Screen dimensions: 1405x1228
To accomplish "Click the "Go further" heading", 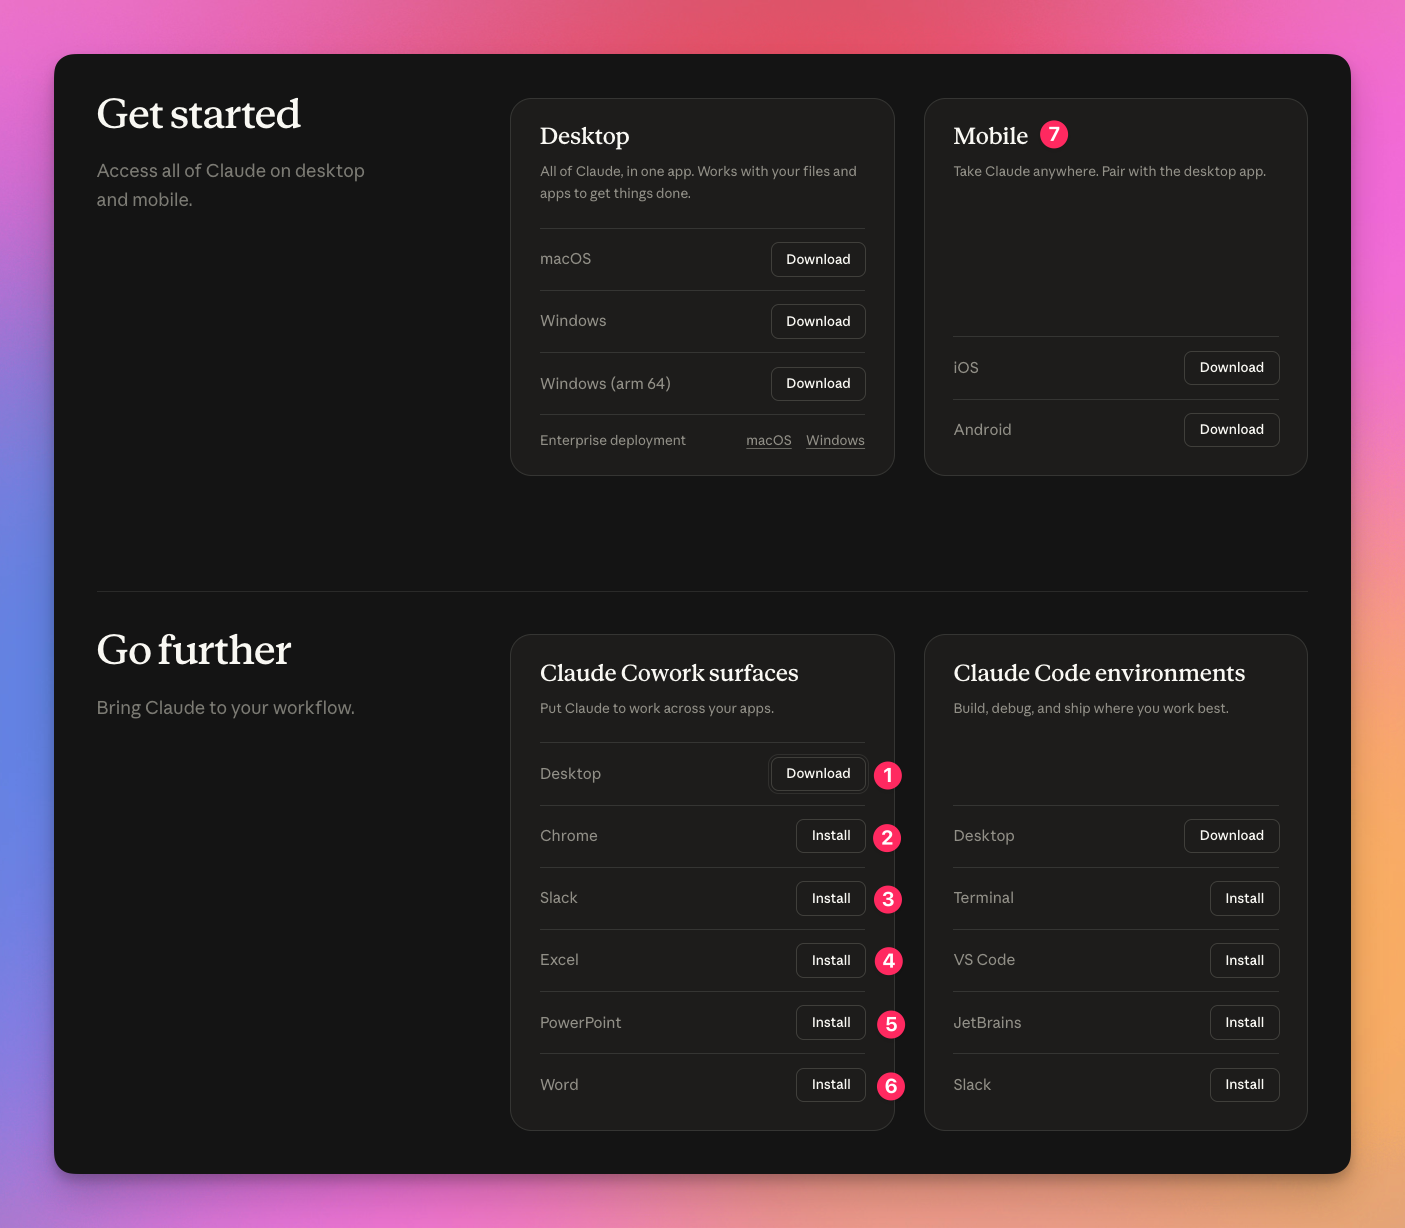I will coord(194,650).
